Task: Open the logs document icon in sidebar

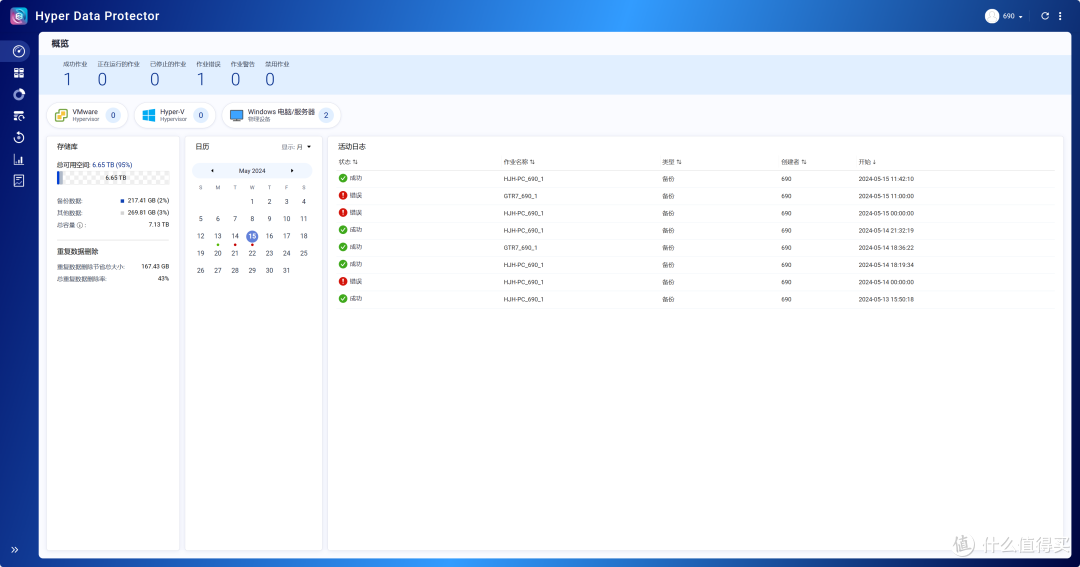Action: [19, 181]
